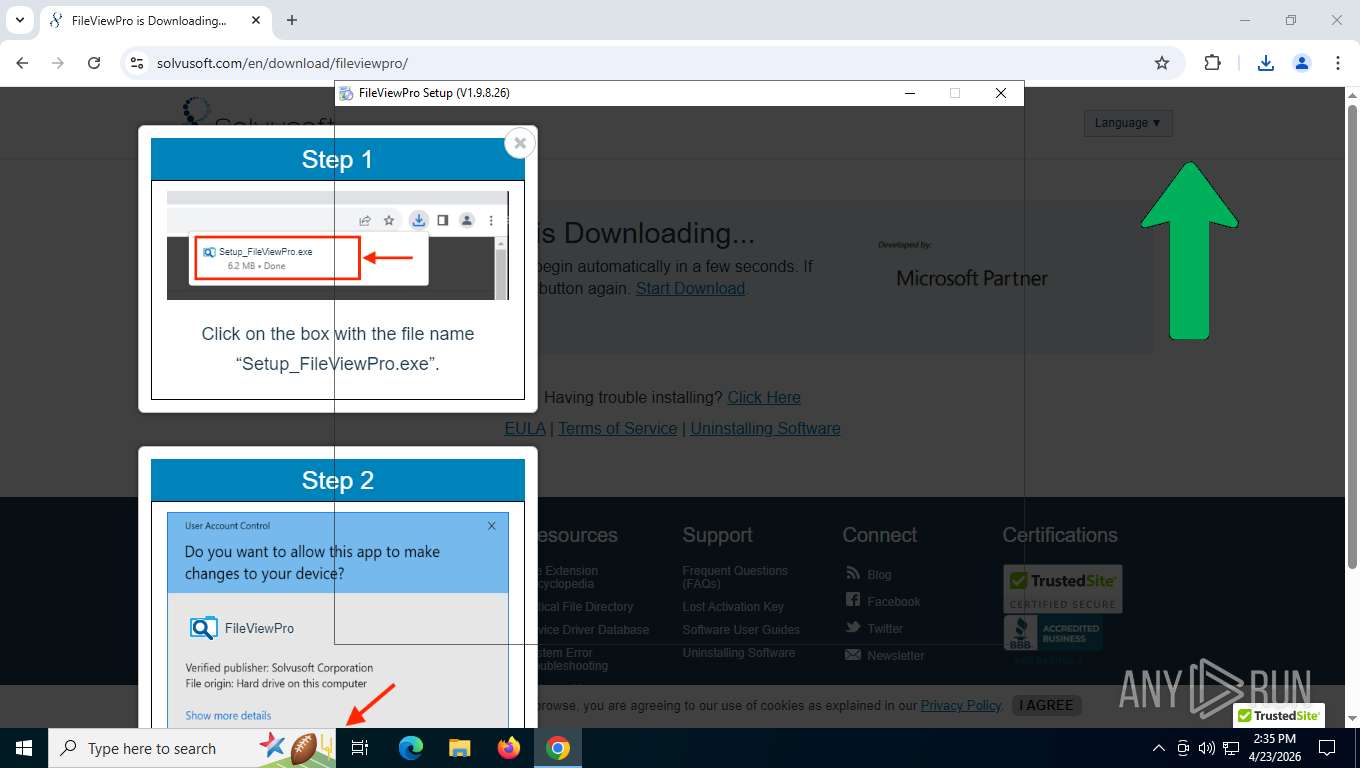Switch to Chrome on the taskbar
This screenshot has width=1360, height=768.
(x=558, y=748)
